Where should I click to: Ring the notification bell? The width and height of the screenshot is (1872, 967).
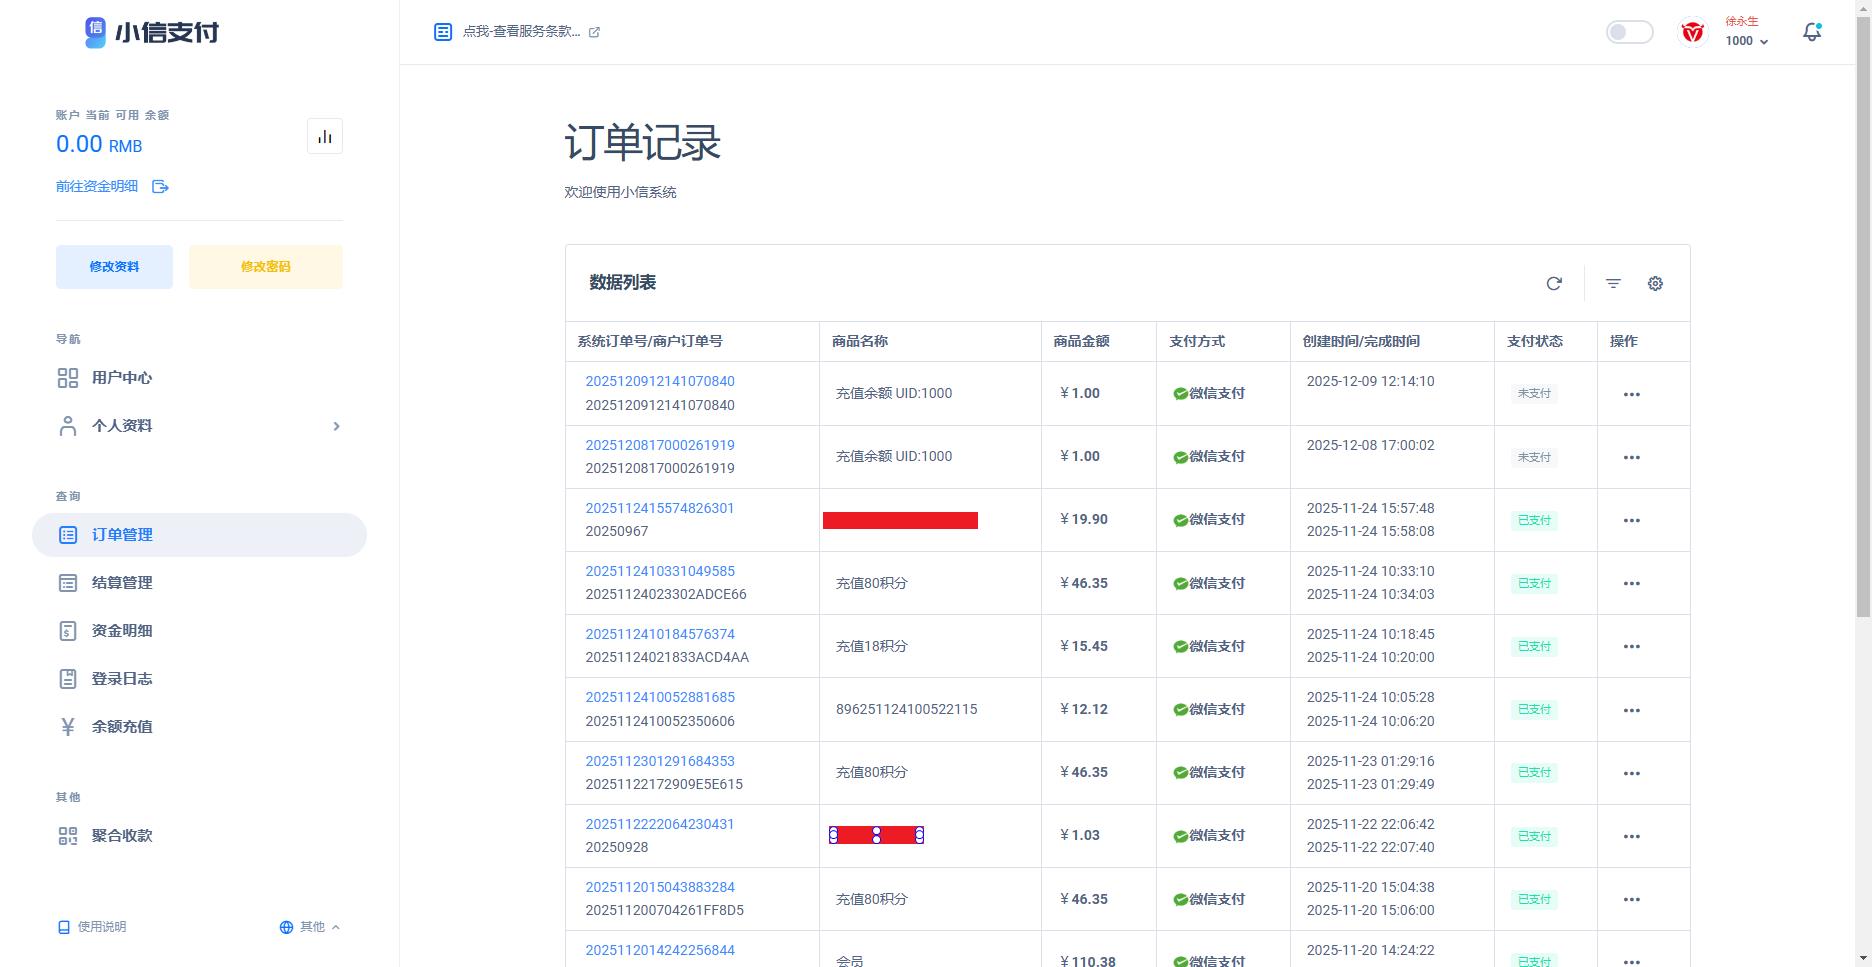(1811, 31)
